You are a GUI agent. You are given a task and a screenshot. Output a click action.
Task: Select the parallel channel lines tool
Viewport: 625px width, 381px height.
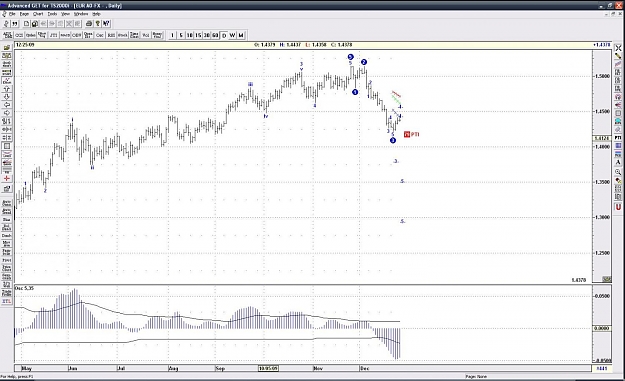tap(618, 64)
